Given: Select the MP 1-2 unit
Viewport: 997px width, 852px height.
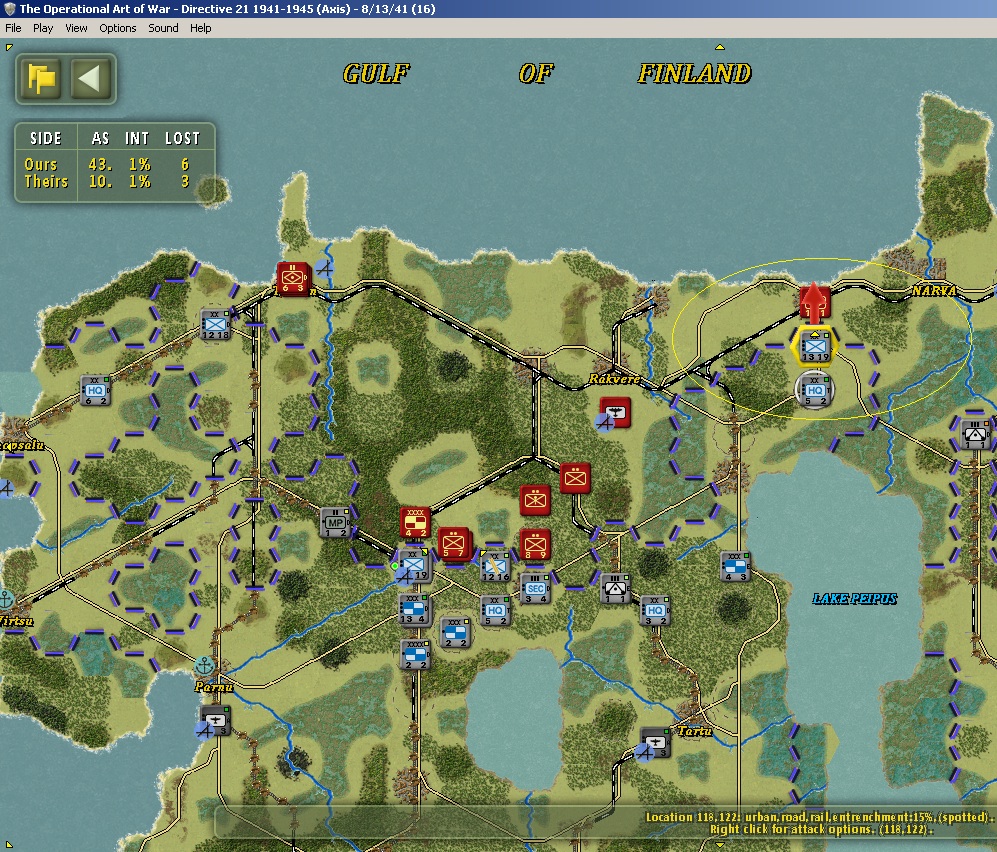Looking at the screenshot, I should click(335, 523).
